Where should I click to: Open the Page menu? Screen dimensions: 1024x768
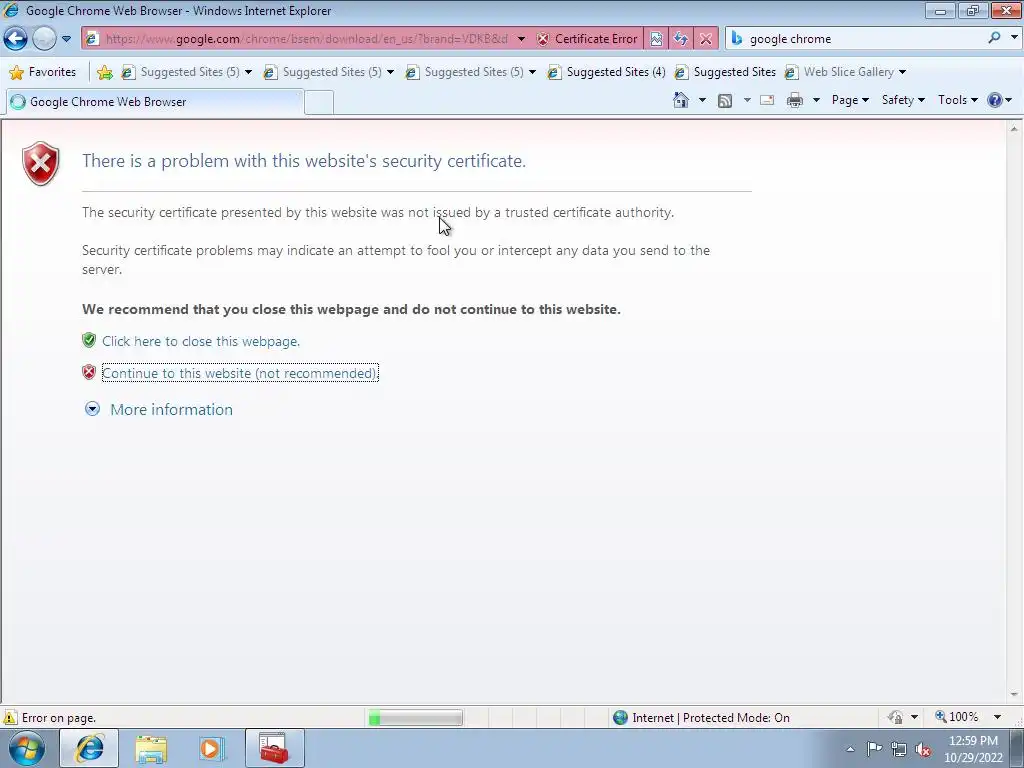850,100
